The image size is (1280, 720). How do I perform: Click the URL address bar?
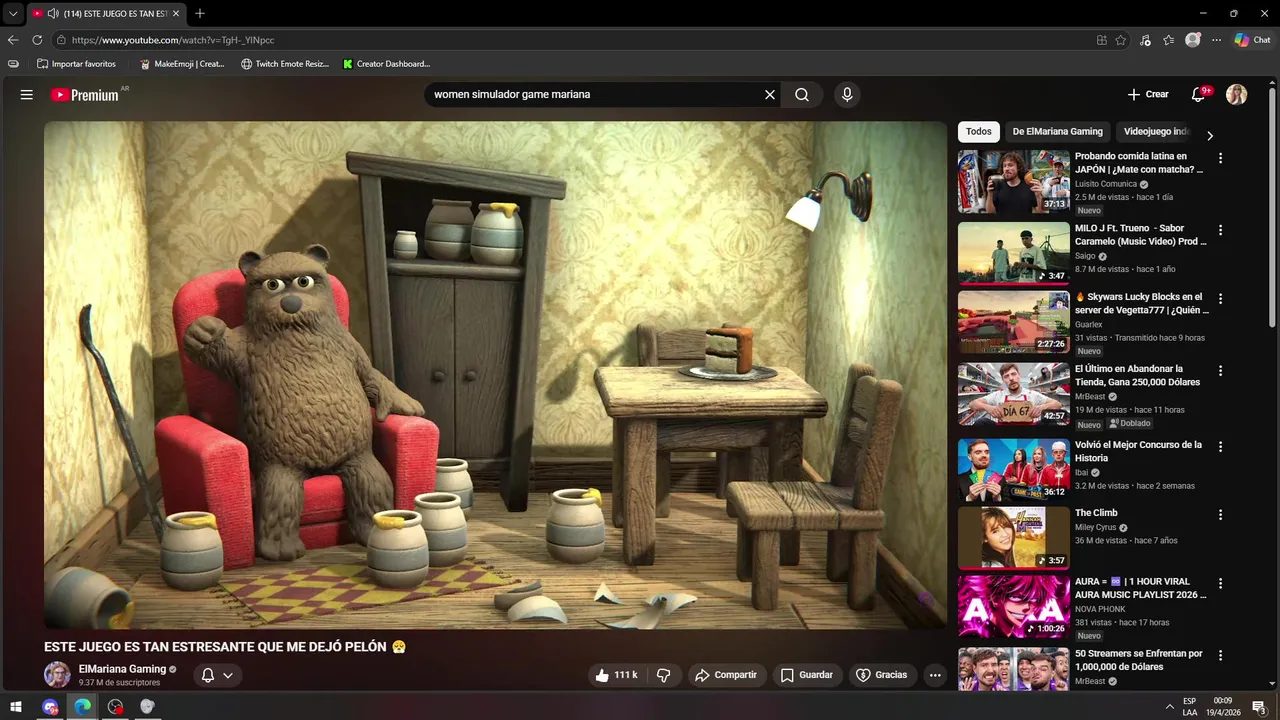coord(570,40)
